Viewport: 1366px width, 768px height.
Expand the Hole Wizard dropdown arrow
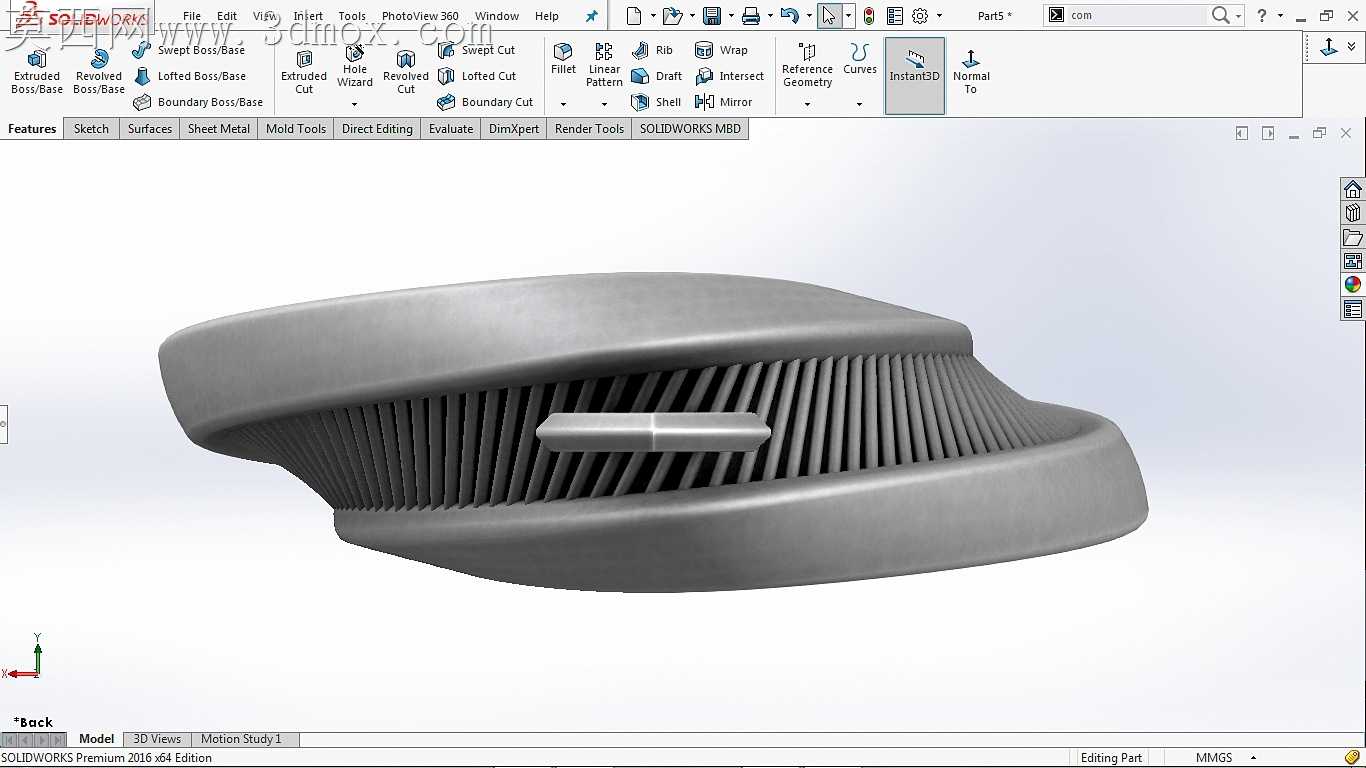coord(354,104)
